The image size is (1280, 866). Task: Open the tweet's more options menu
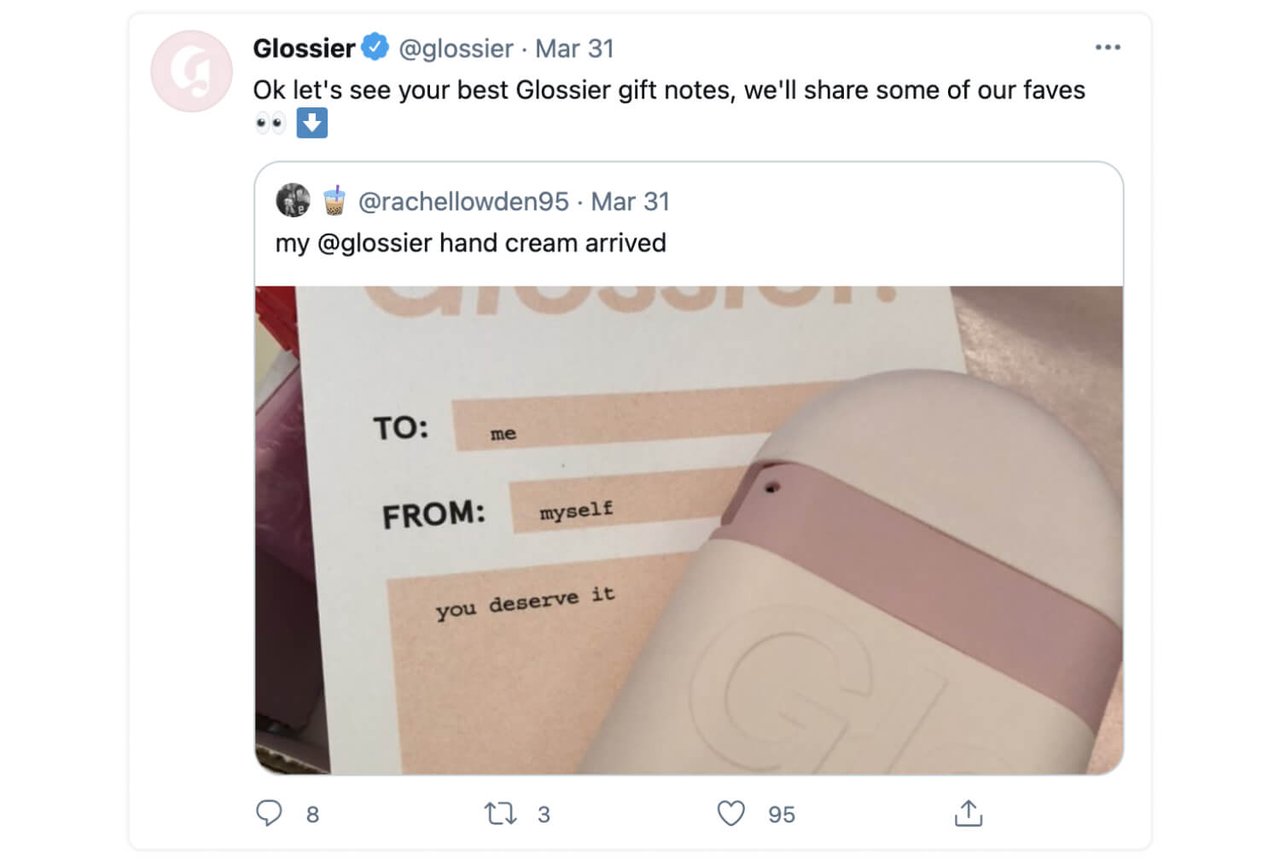[x=1107, y=47]
